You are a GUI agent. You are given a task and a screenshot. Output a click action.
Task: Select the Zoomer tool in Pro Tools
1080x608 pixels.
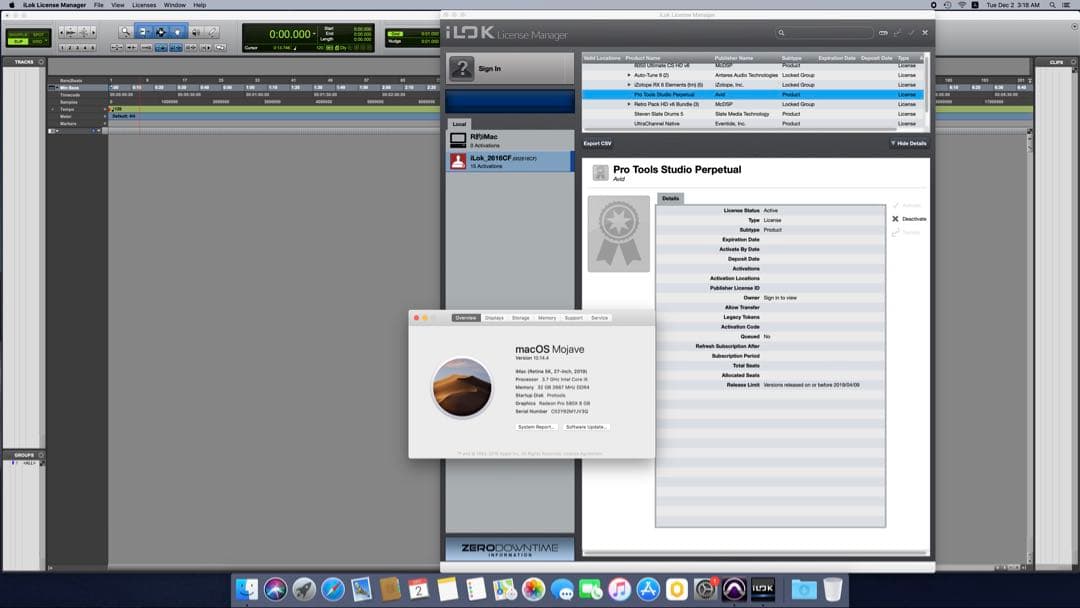coord(125,32)
